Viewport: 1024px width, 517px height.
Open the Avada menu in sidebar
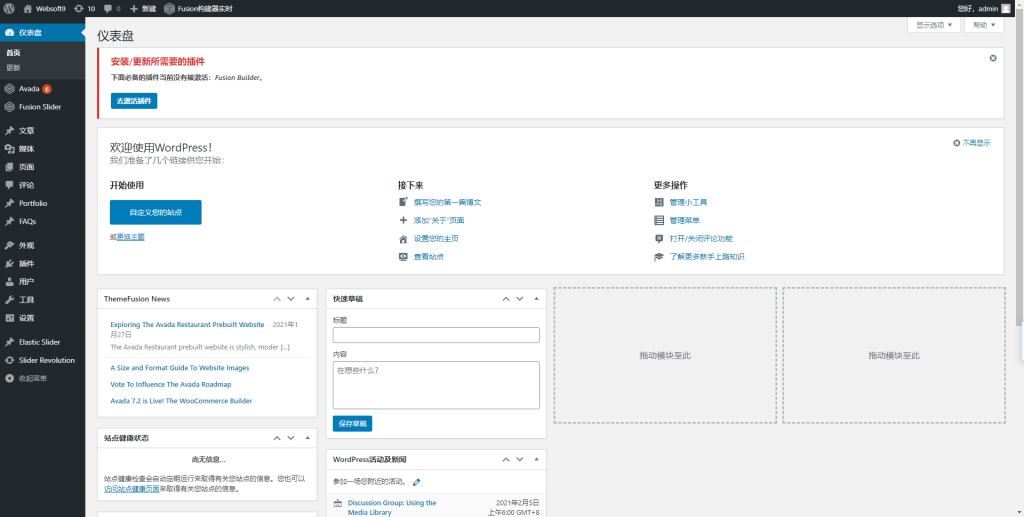tap(29, 88)
